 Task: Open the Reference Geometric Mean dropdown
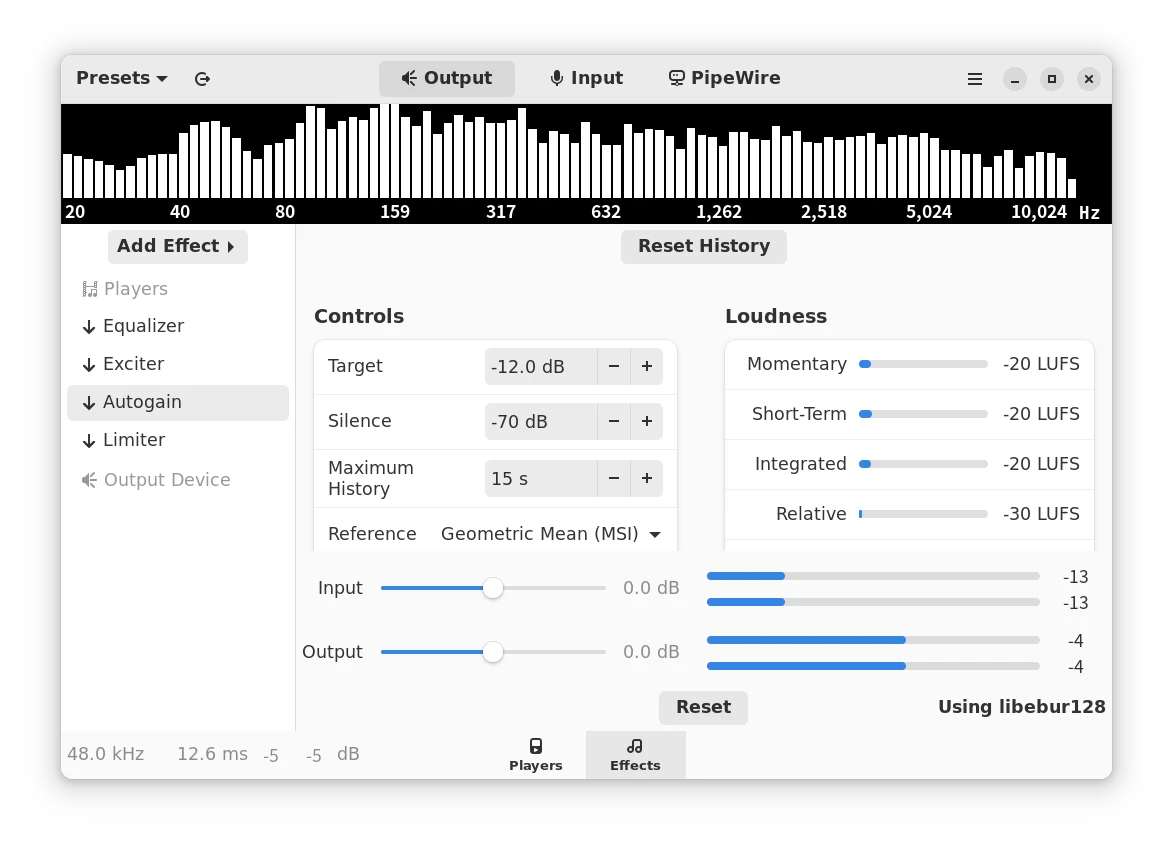coord(551,534)
